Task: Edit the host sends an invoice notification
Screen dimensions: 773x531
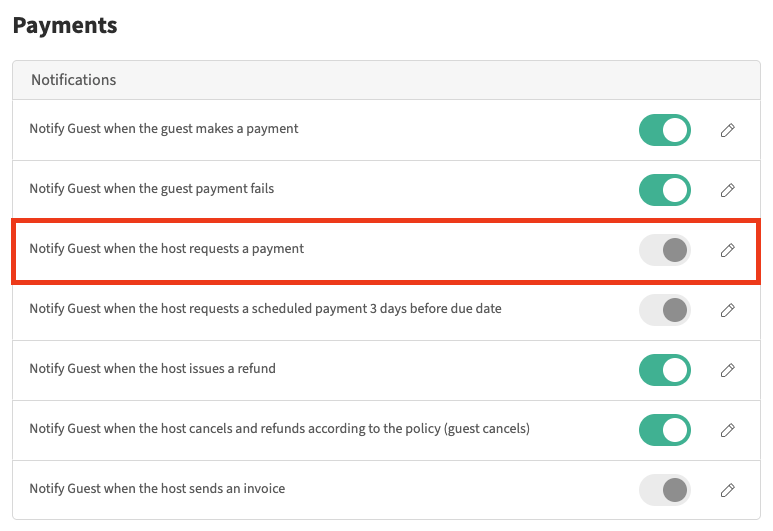Action: (x=728, y=490)
